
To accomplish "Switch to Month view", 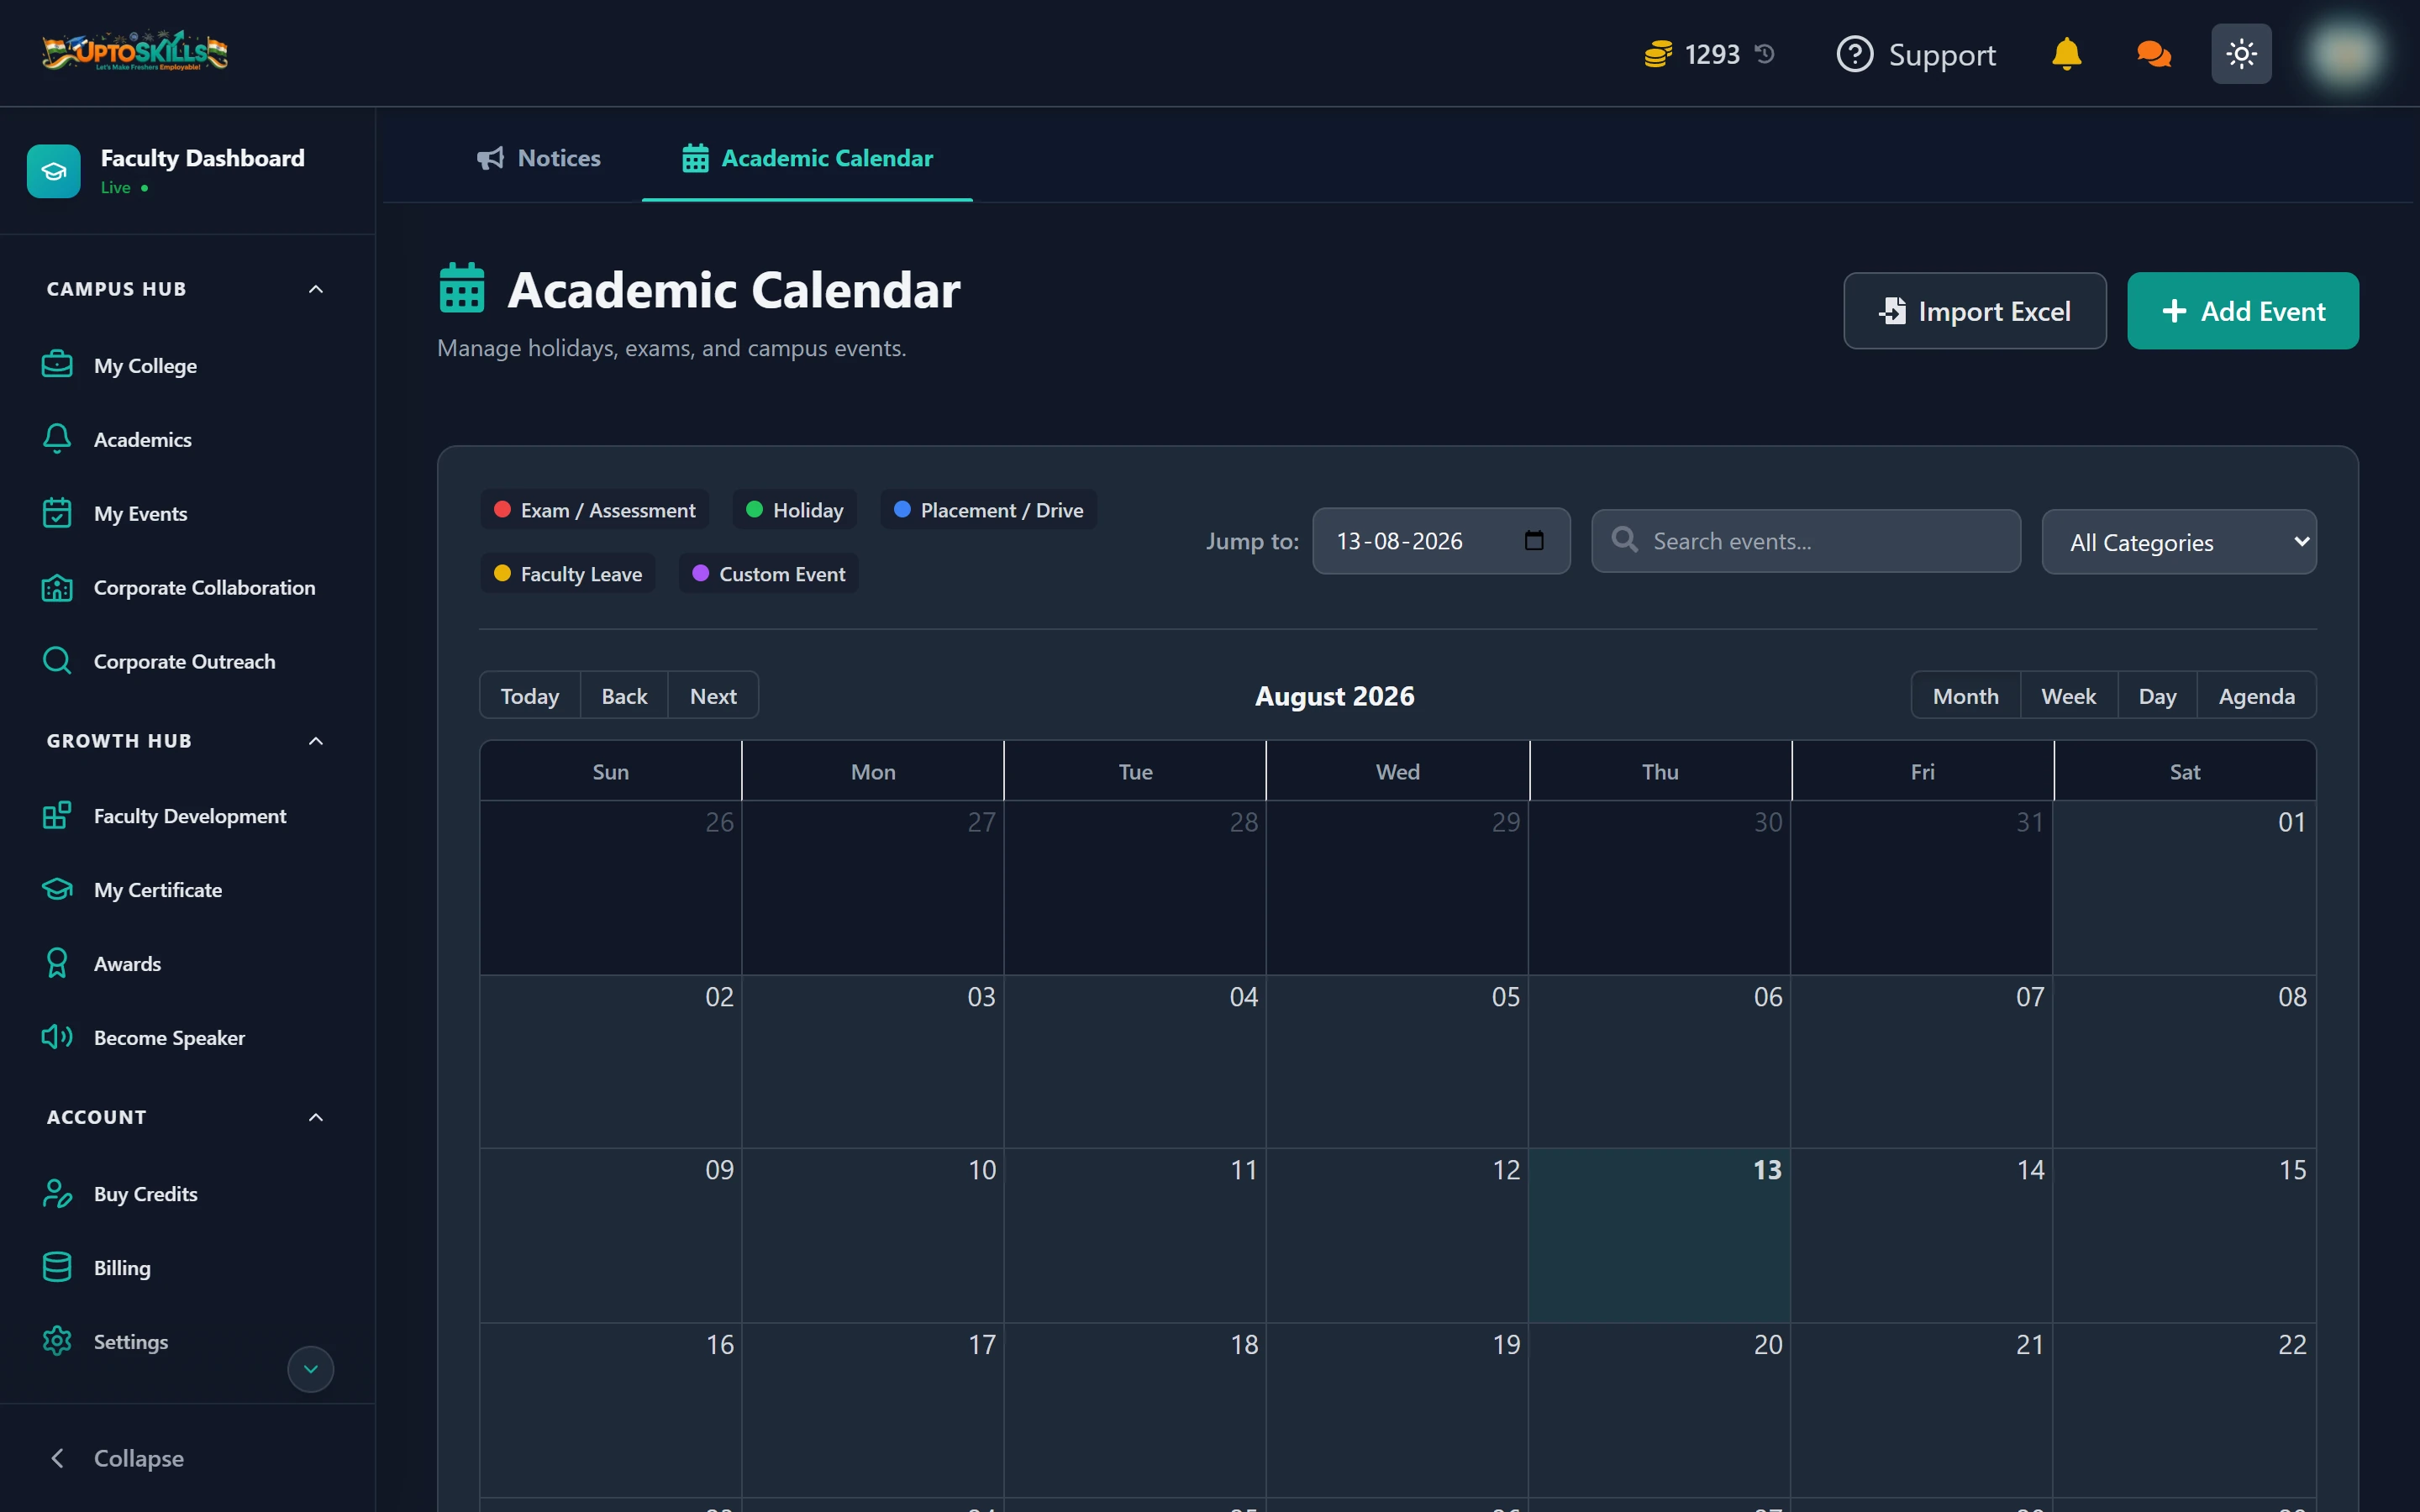I will click(x=1965, y=696).
